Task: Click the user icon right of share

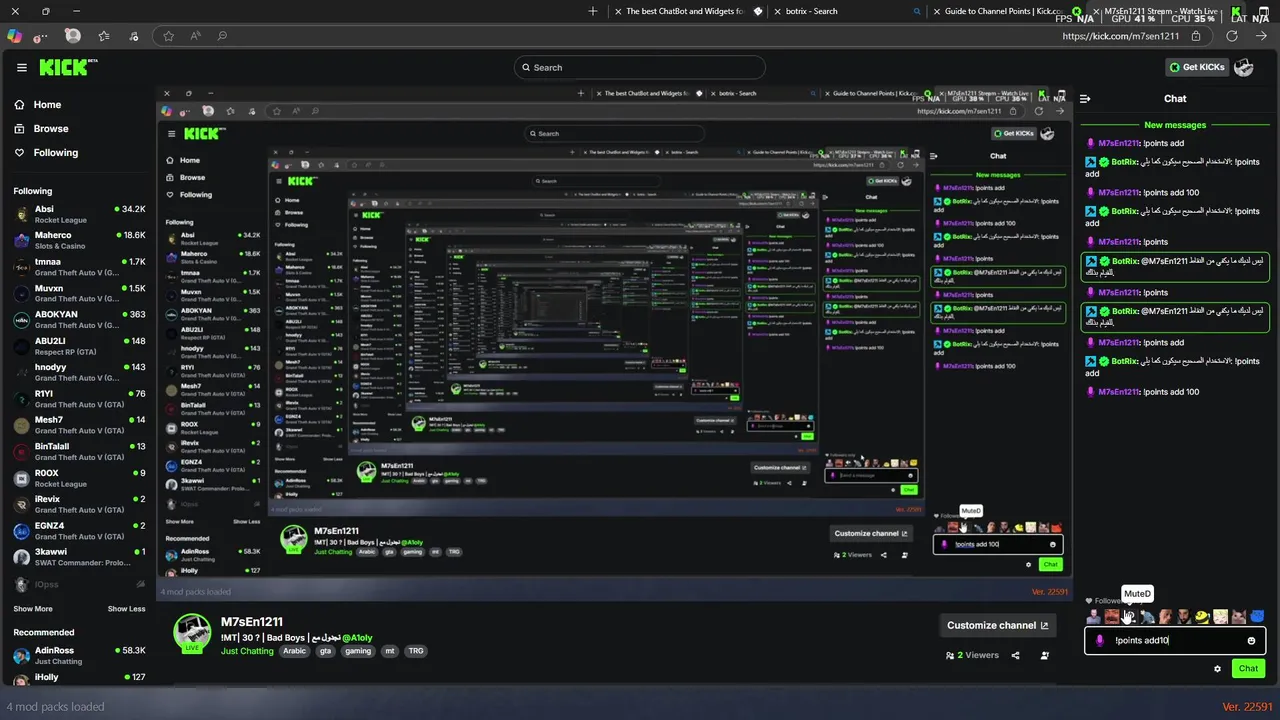Action: (1045, 655)
